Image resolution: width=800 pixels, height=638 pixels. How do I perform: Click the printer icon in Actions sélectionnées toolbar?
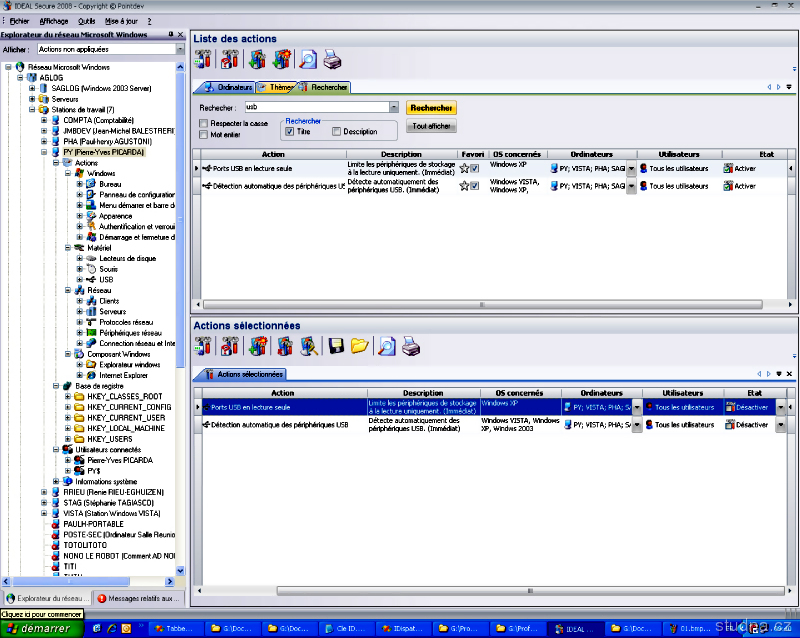[x=410, y=347]
